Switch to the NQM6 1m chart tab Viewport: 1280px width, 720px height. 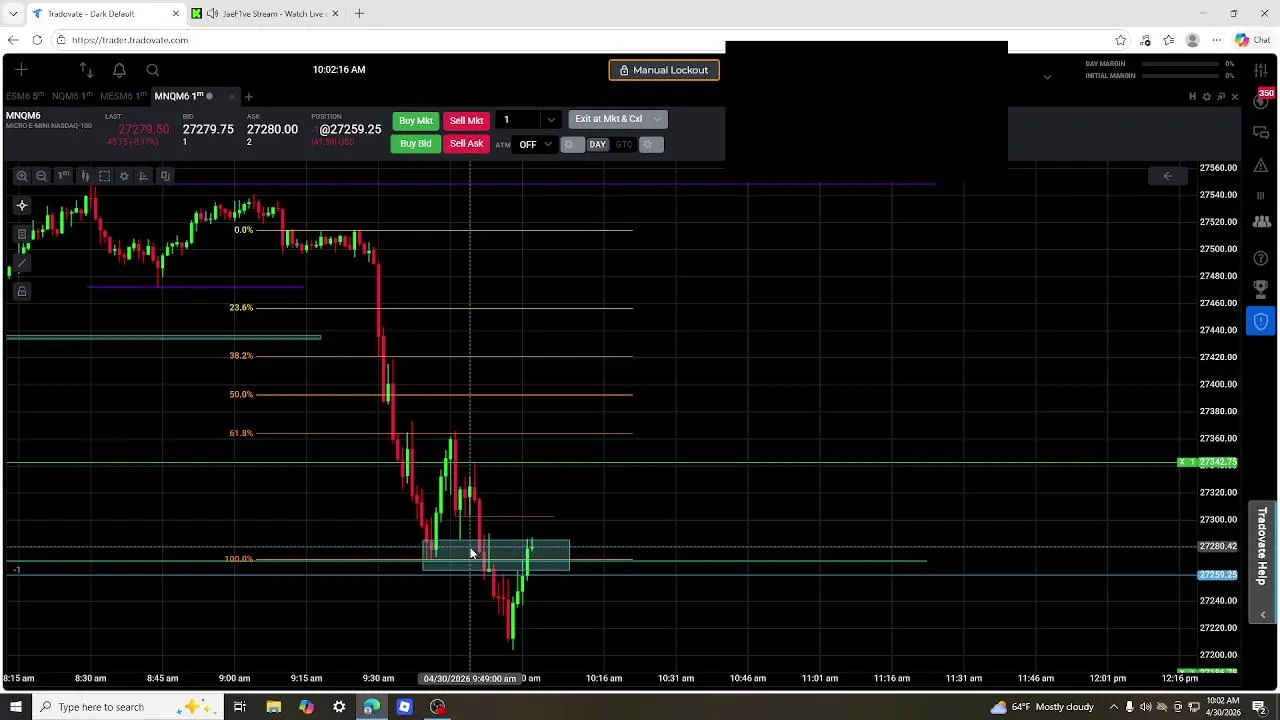coord(72,96)
